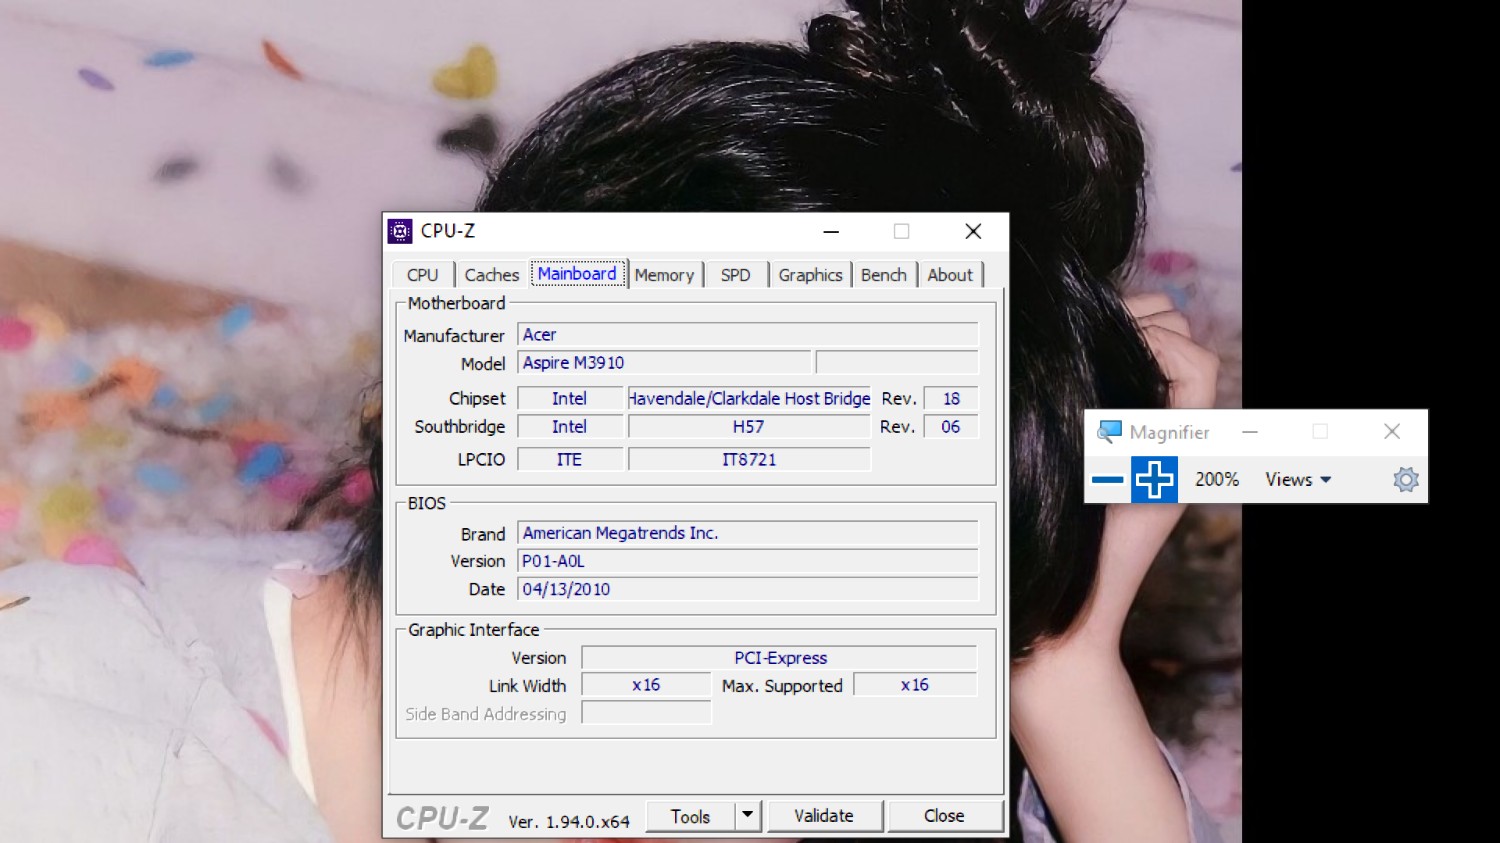Click the Manufacturer field showing Acer
Viewport: 1500px width, 843px height.
click(x=746, y=335)
